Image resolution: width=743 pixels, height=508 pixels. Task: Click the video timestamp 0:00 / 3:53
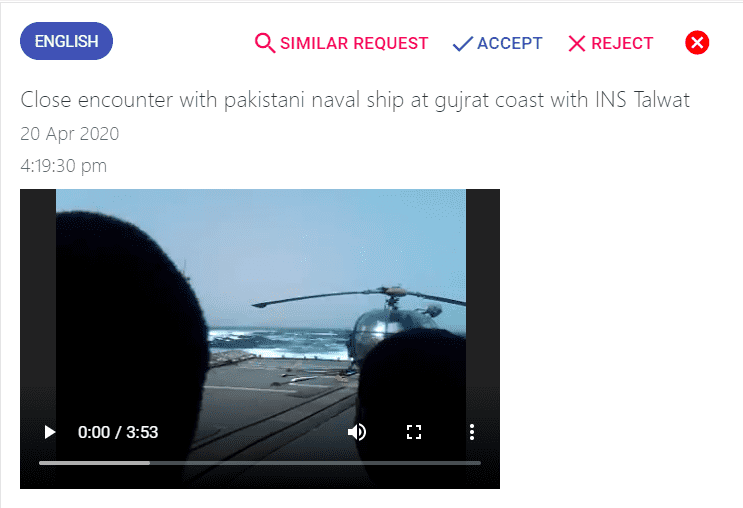(x=118, y=432)
